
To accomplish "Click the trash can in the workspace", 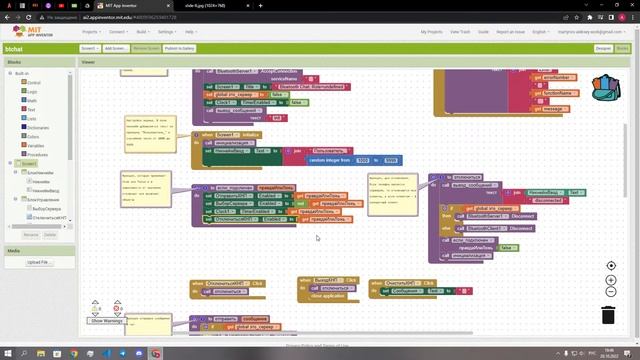I will pos(608,315).
